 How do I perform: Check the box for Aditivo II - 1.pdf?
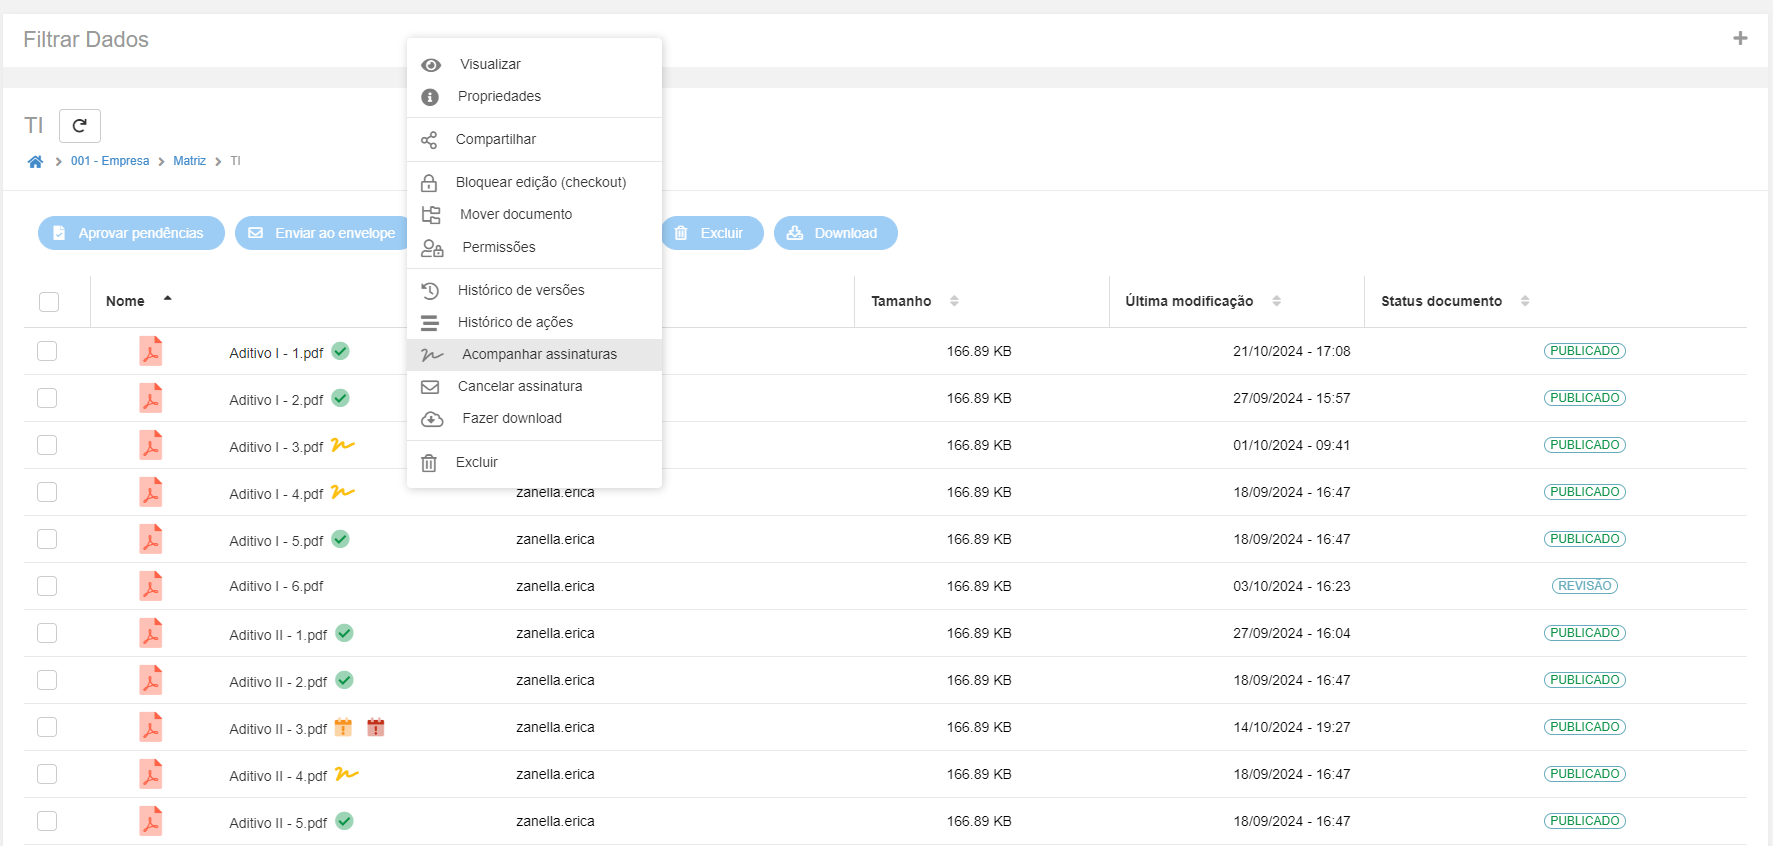click(47, 633)
